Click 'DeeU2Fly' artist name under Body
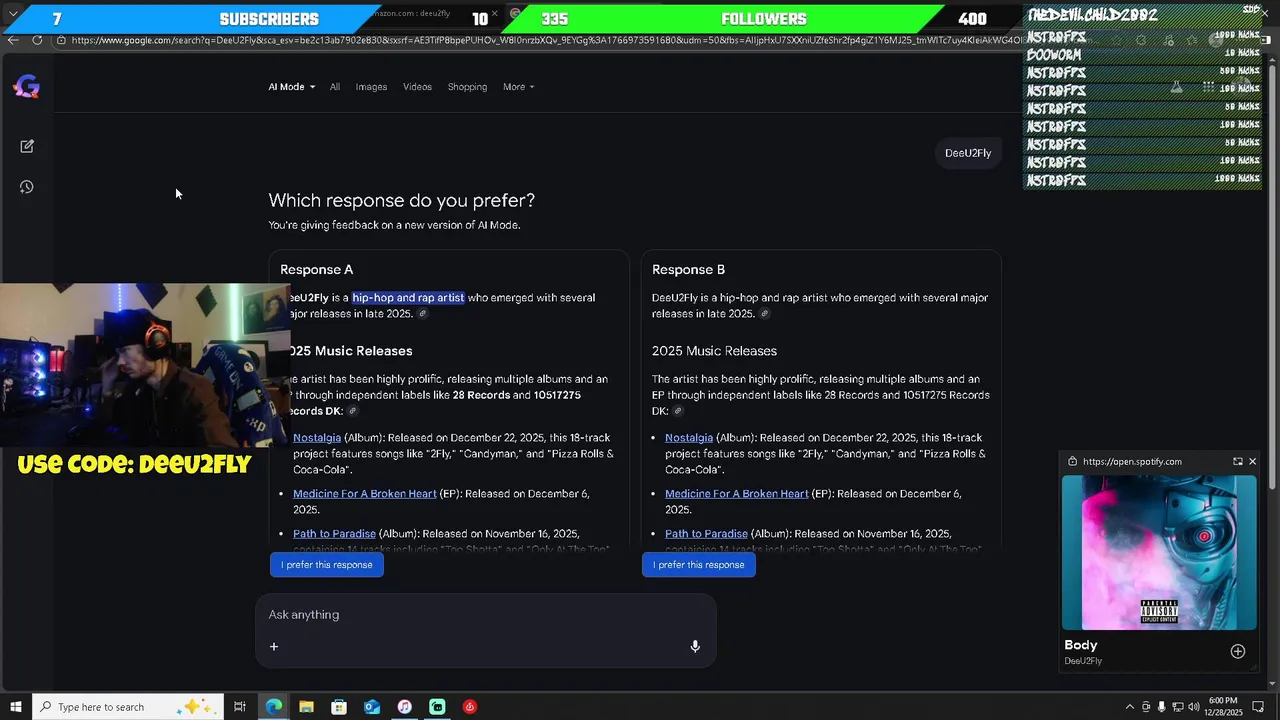The image size is (1280, 720). pyautogui.click(x=1083, y=661)
